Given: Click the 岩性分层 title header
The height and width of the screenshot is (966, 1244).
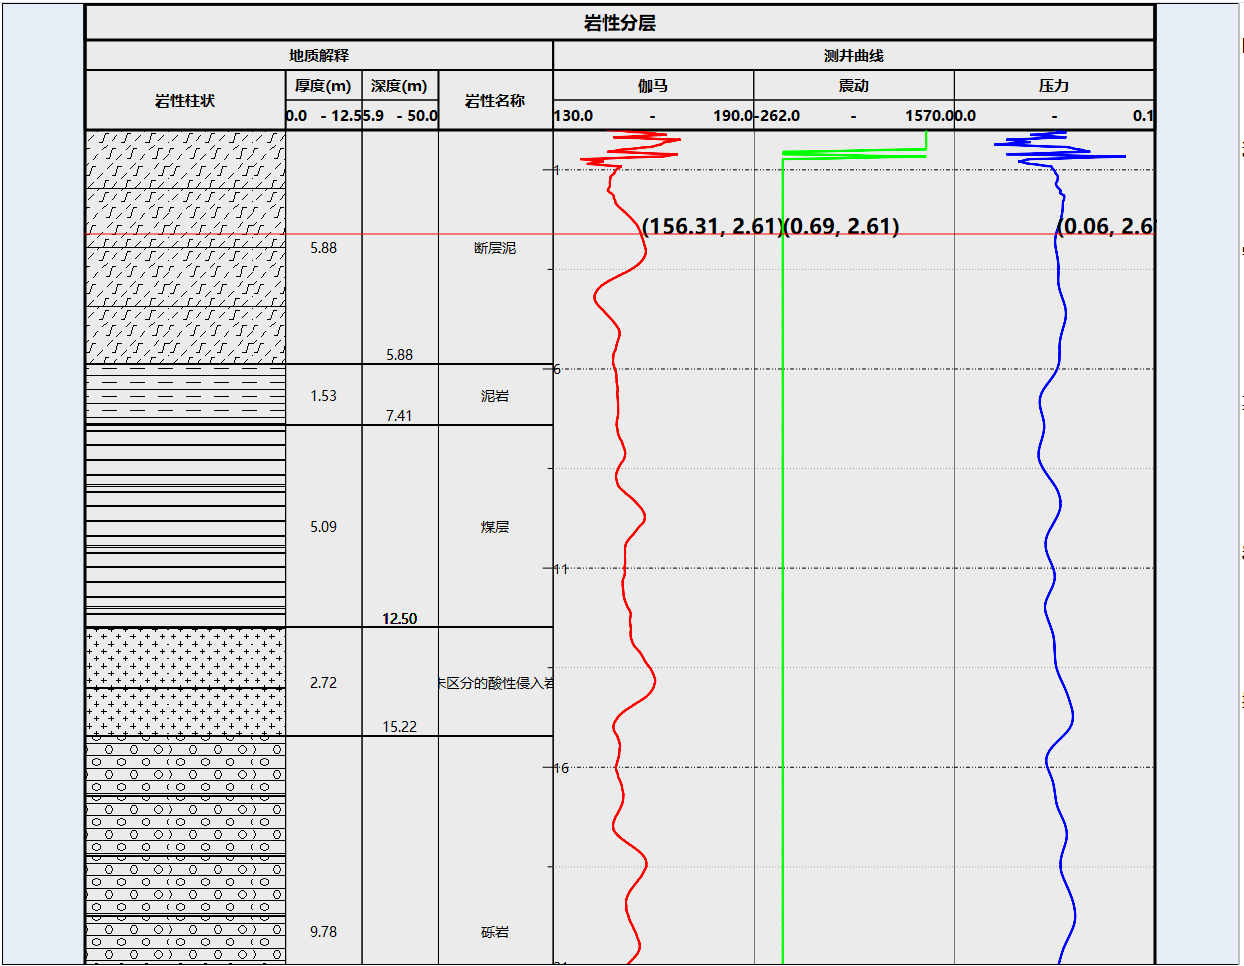Looking at the screenshot, I should pyautogui.click(x=620, y=23).
